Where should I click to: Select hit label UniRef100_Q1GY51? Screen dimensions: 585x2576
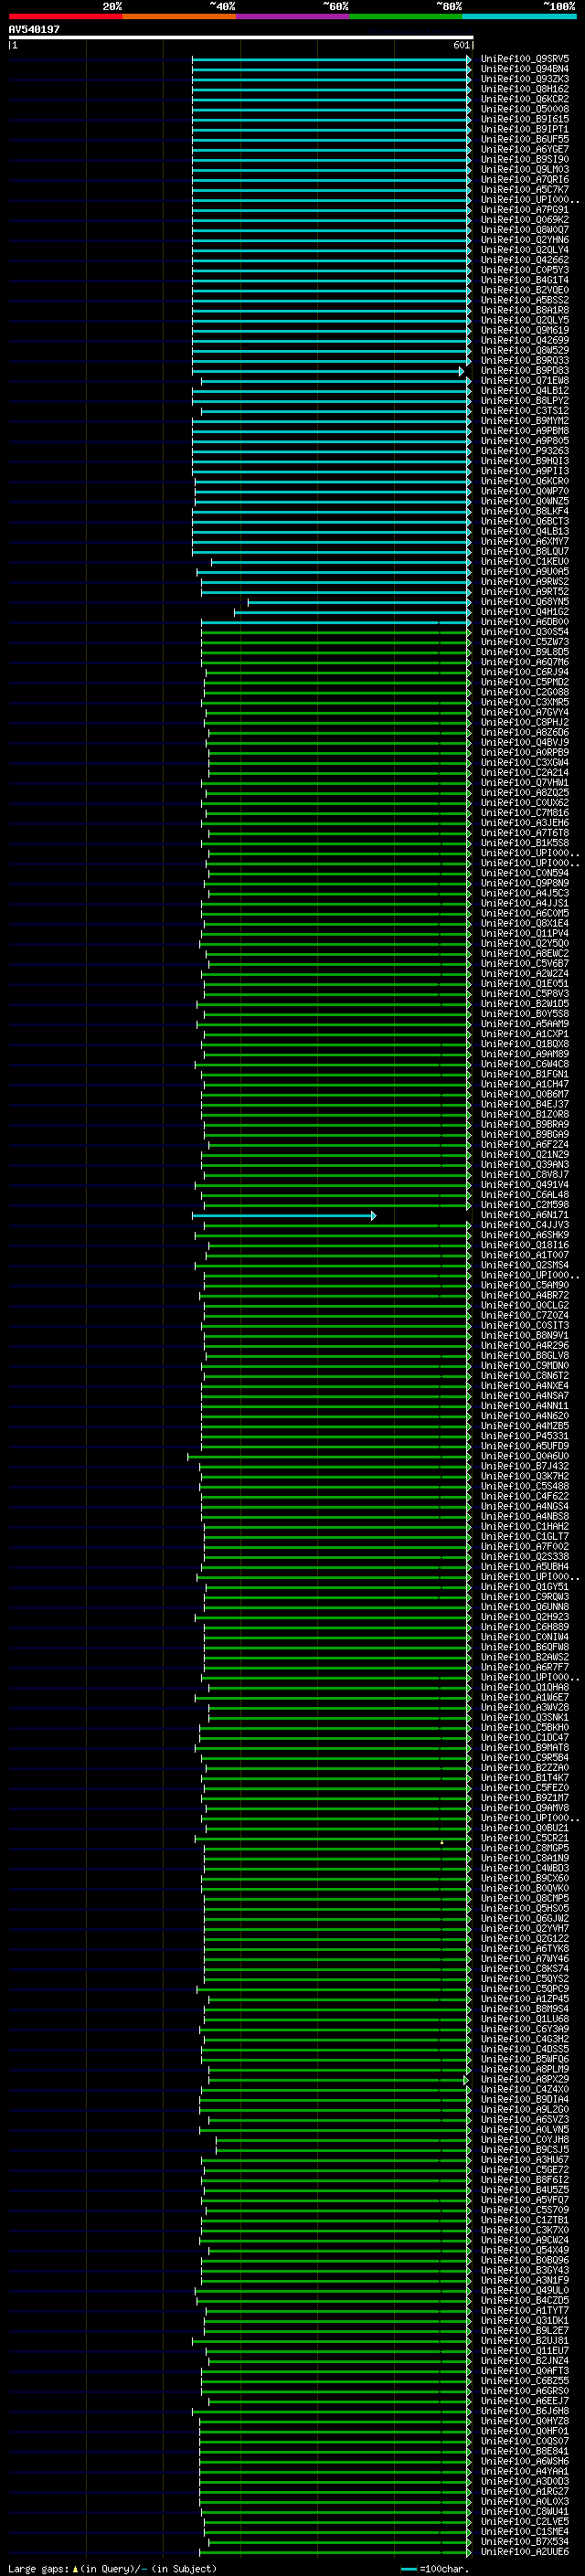(525, 1587)
